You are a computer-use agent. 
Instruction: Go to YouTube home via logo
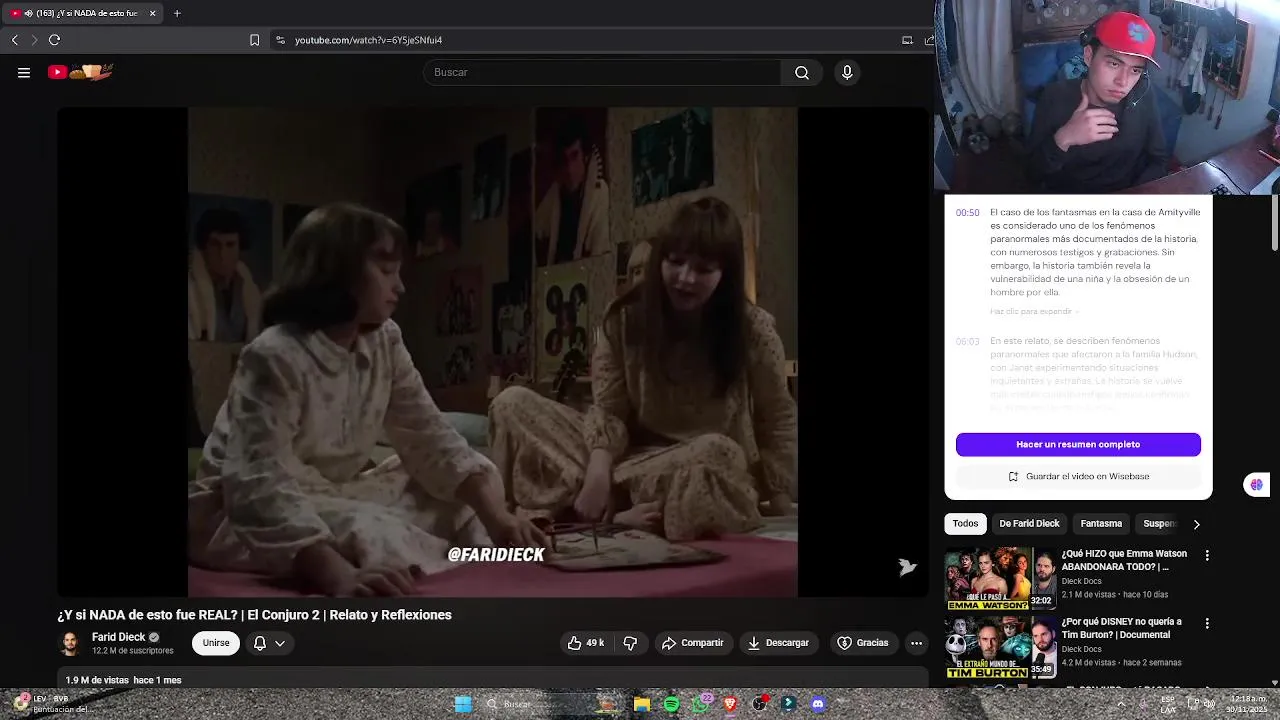[81, 72]
